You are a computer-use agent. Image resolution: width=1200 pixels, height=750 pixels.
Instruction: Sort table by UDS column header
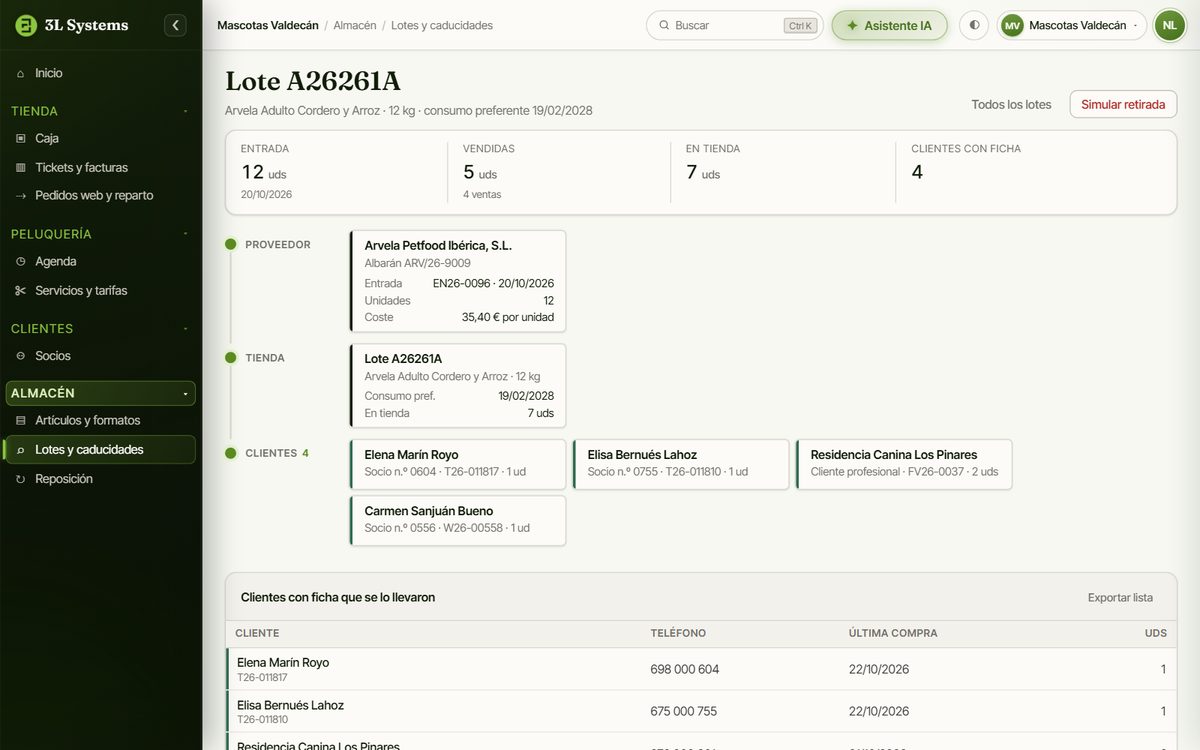click(x=1155, y=633)
